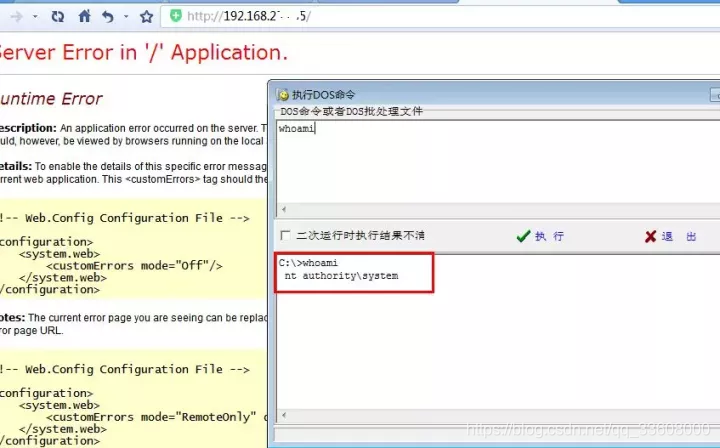Open dropdown next to the undo arrow
The image size is (720, 448).
(x=126, y=17)
